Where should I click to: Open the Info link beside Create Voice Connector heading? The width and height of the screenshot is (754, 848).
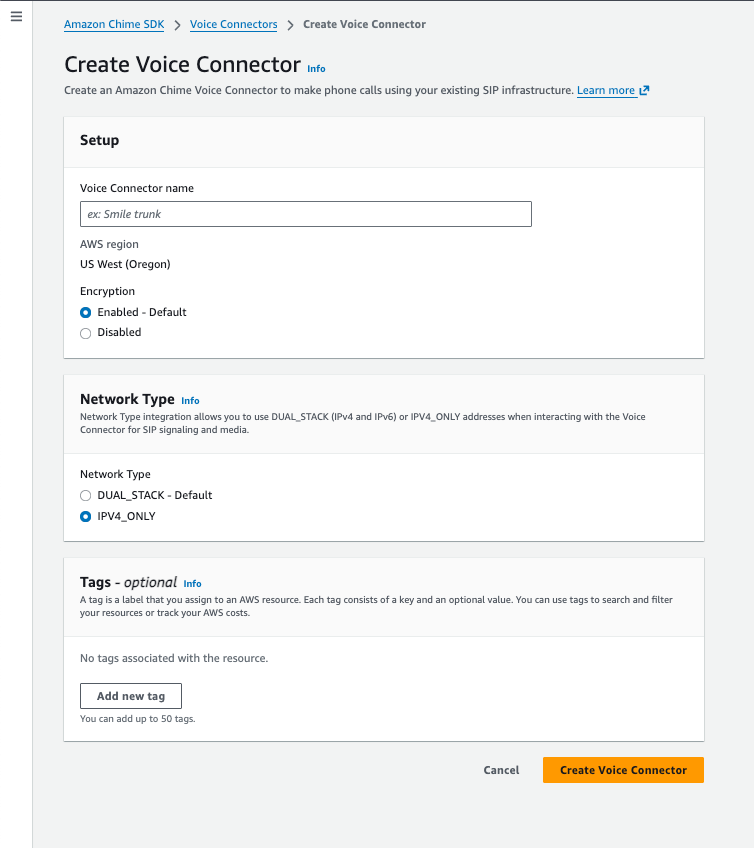tap(316, 69)
